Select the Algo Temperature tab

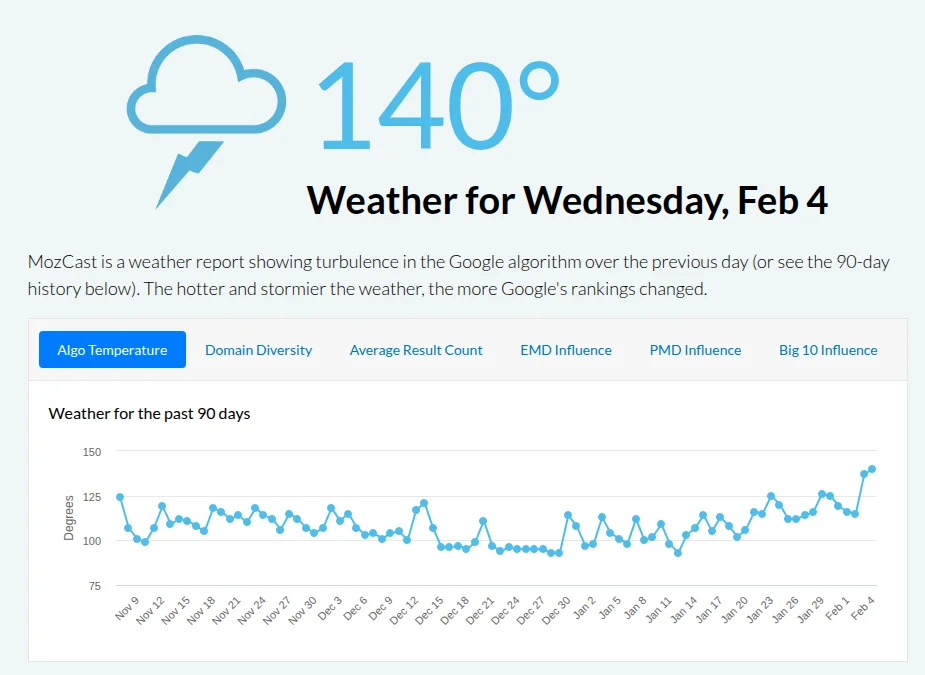click(x=112, y=350)
